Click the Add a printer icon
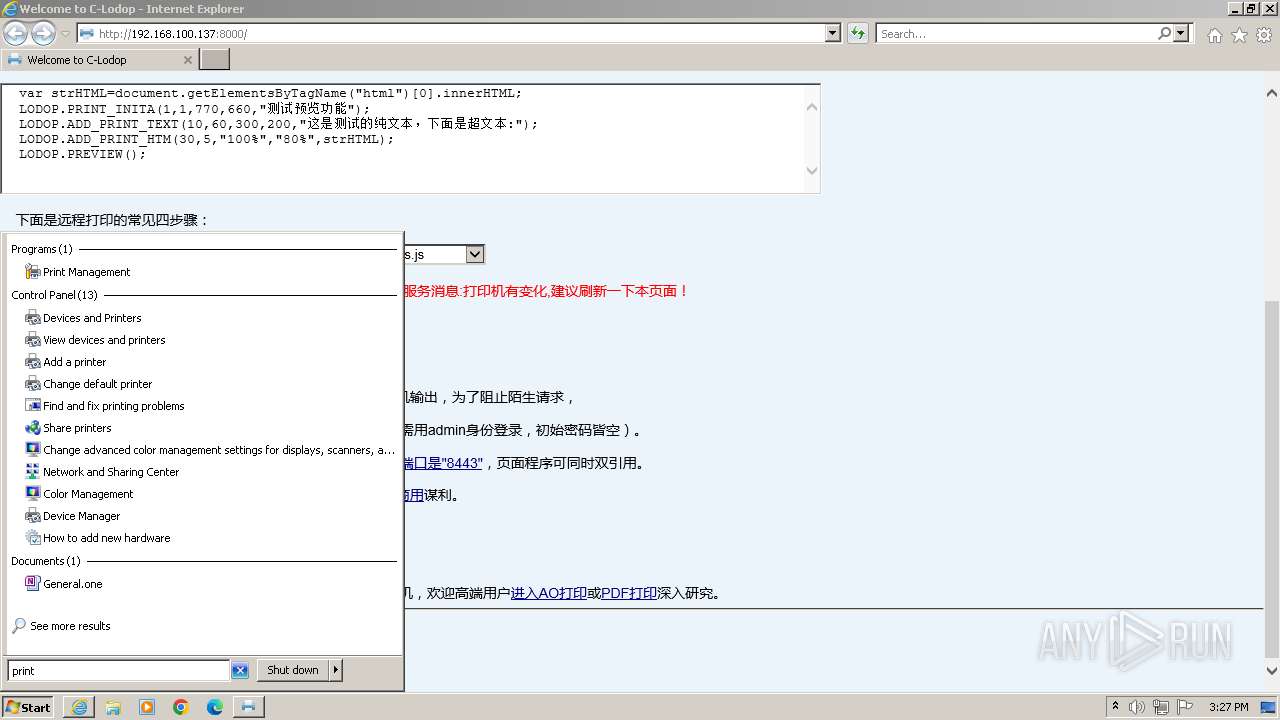Image resolution: width=1280 pixels, height=720 pixels. (x=33, y=362)
